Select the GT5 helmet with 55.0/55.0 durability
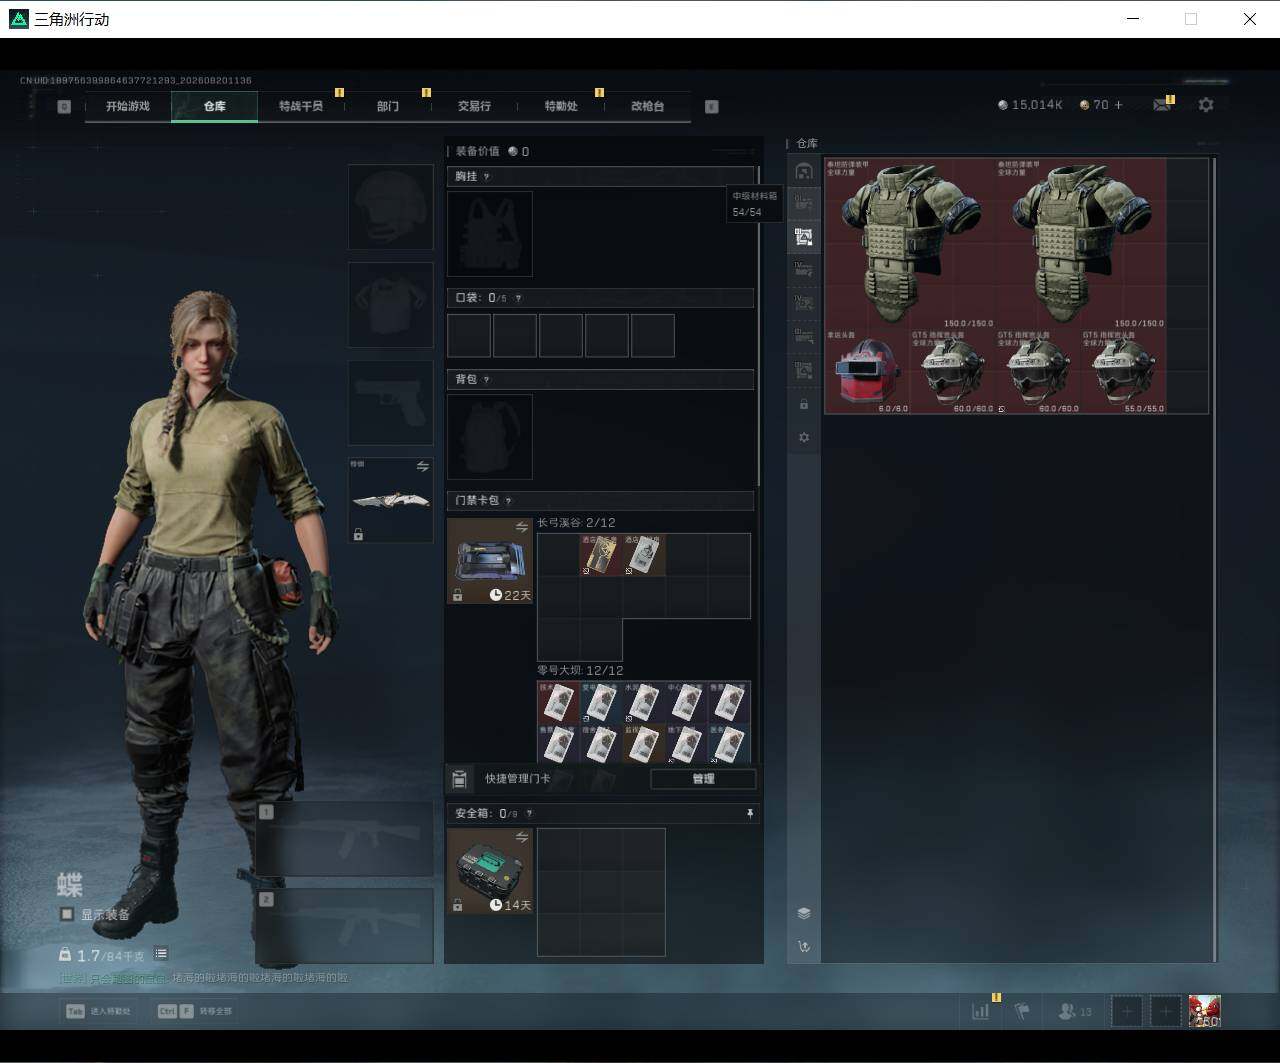This screenshot has height=1063, width=1280. pos(1123,371)
